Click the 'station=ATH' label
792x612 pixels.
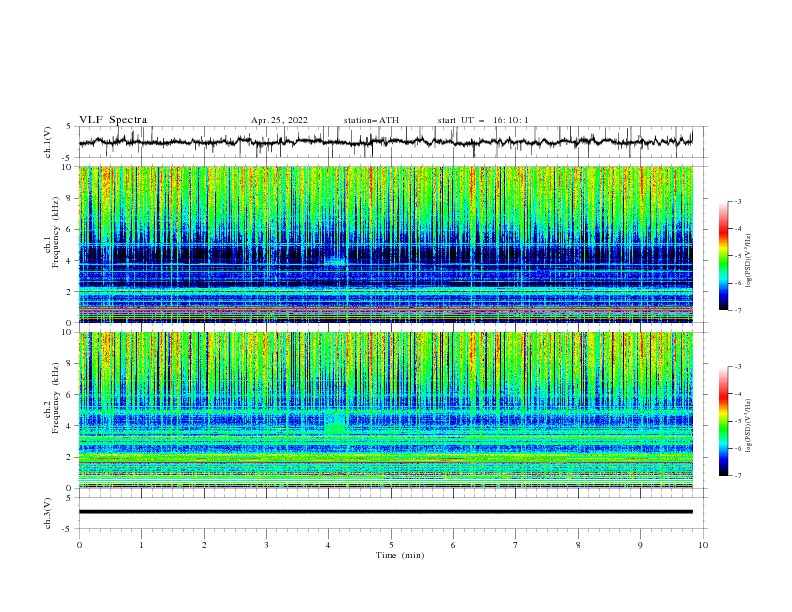[x=371, y=120]
